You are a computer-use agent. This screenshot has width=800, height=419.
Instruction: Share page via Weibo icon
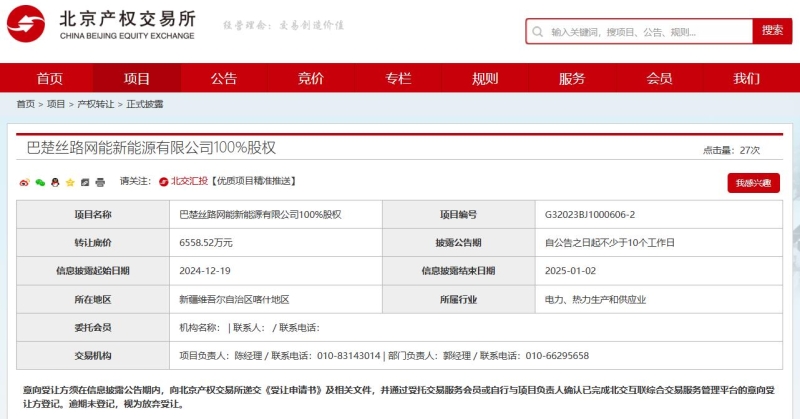pos(24,182)
